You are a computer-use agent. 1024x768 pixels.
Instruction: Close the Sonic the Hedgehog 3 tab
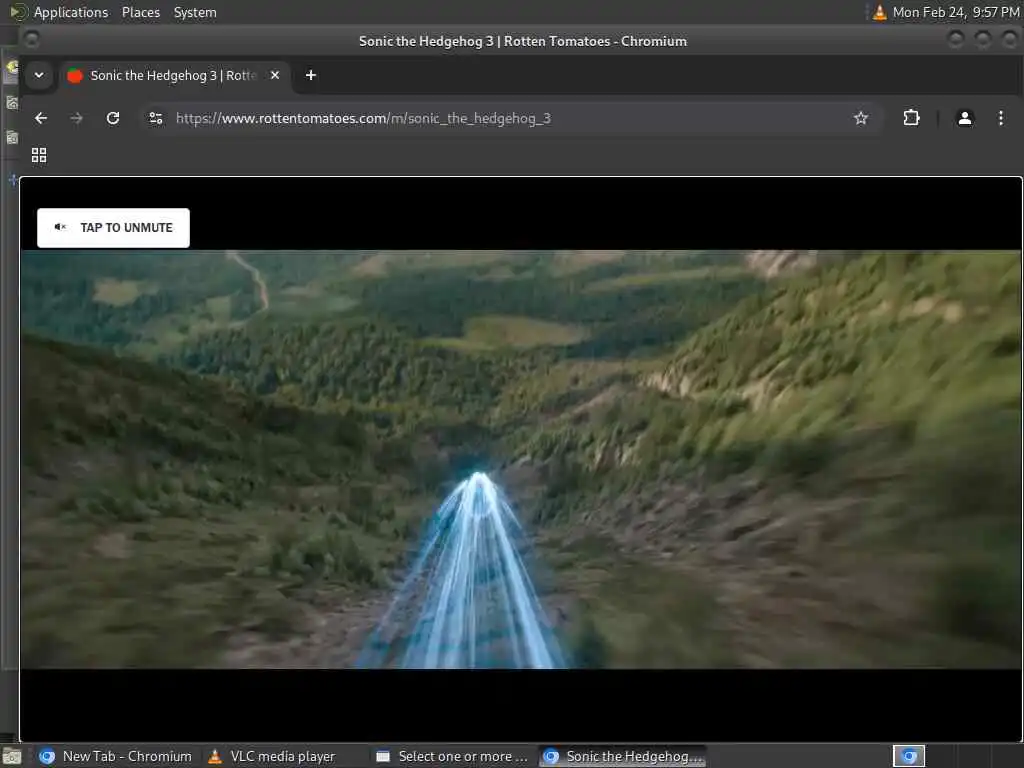(x=275, y=75)
